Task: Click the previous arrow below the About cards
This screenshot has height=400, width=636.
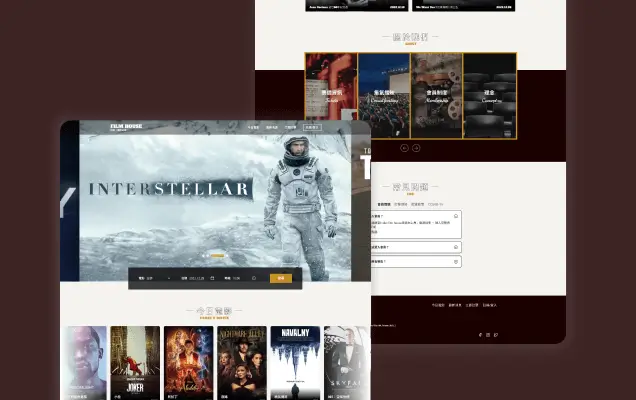Action: [x=404, y=148]
